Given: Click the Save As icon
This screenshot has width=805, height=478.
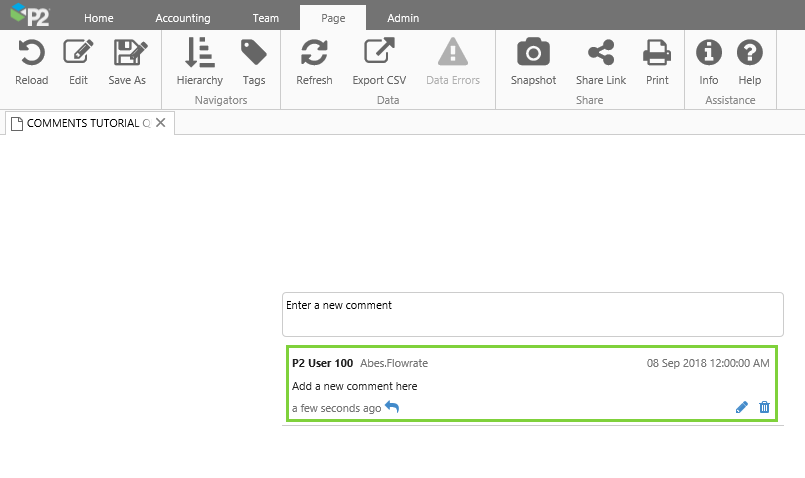Looking at the screenshot, I should [x=128, y=53].
